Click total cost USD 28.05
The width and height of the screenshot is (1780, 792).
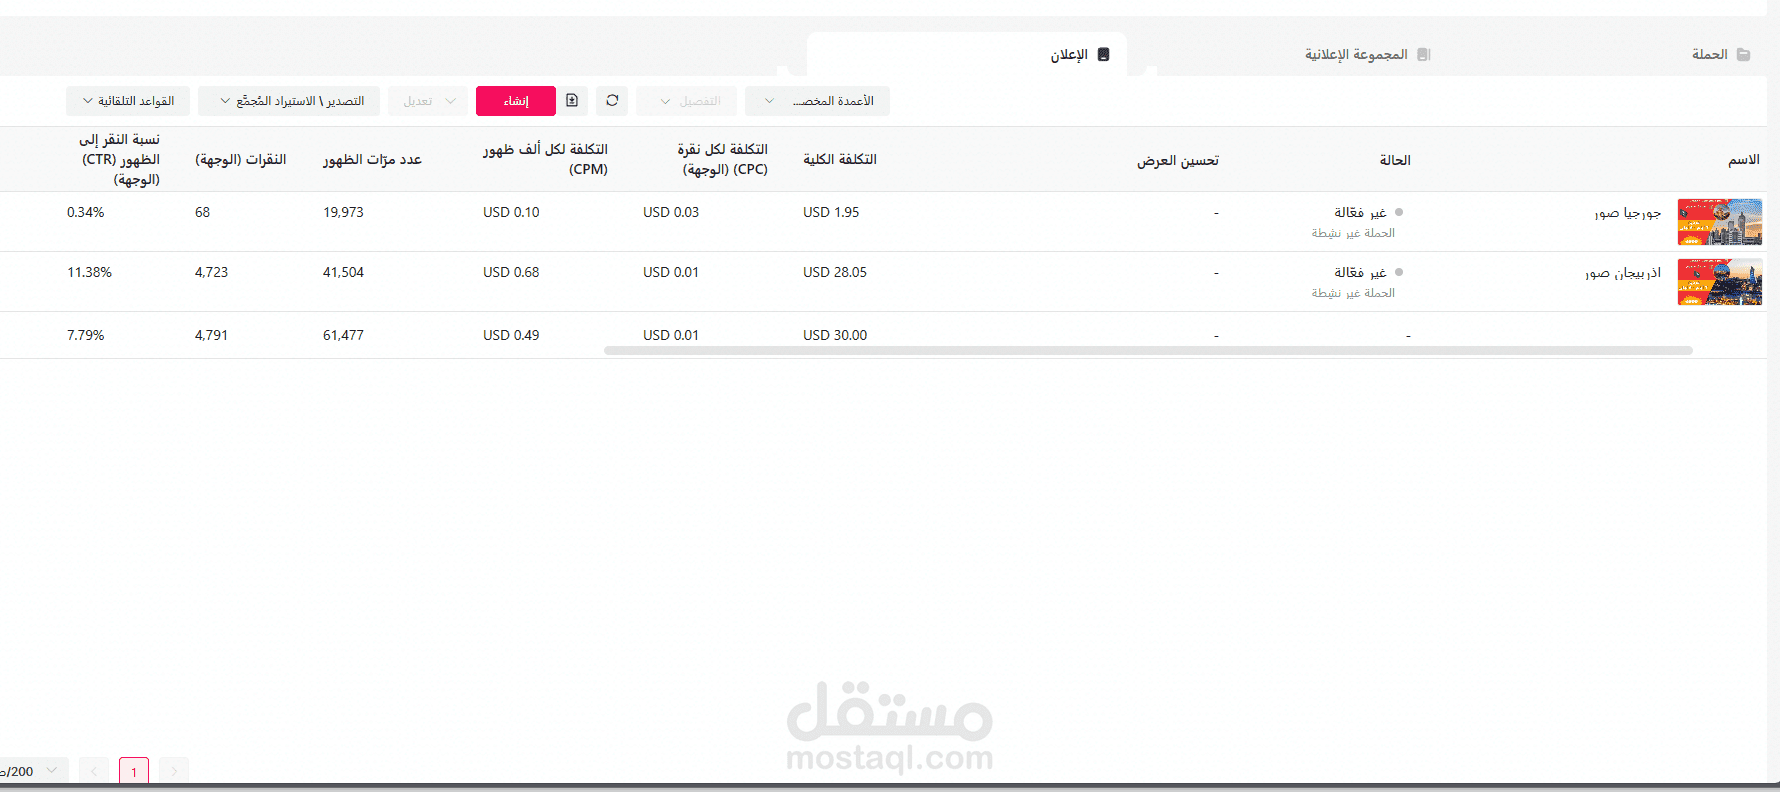point(835,272)
